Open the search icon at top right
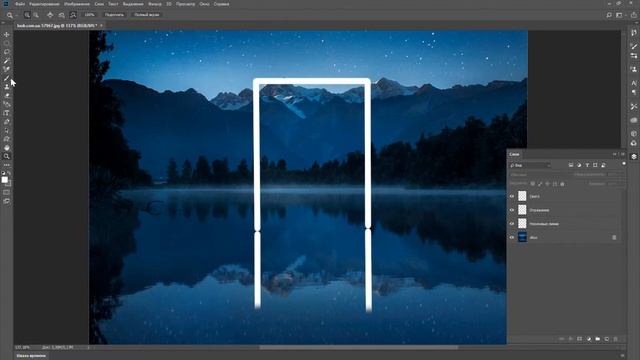 (x=609, y=15)
